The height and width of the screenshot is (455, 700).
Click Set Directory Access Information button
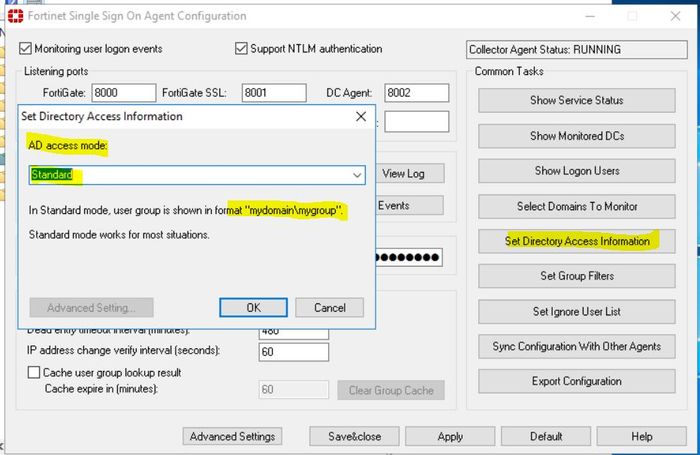click(577, 241)
